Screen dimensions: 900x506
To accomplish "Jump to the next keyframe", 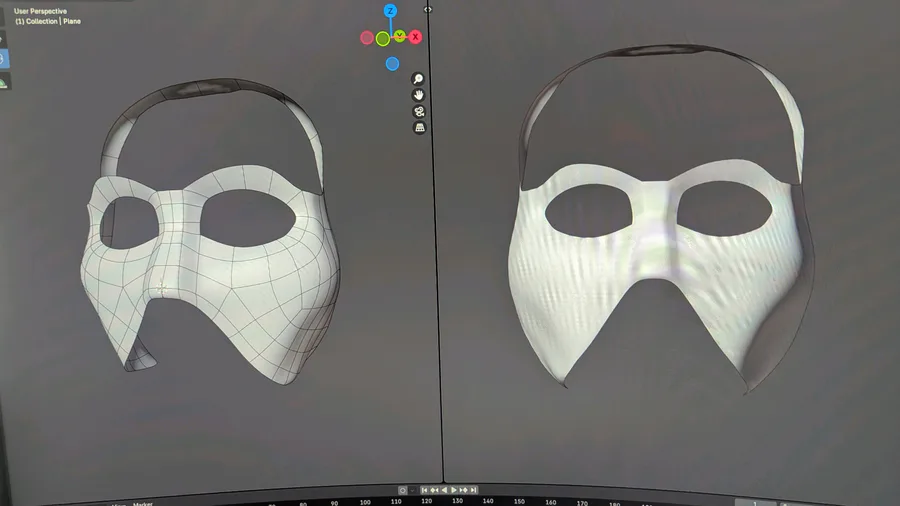I will click(463, 490).
